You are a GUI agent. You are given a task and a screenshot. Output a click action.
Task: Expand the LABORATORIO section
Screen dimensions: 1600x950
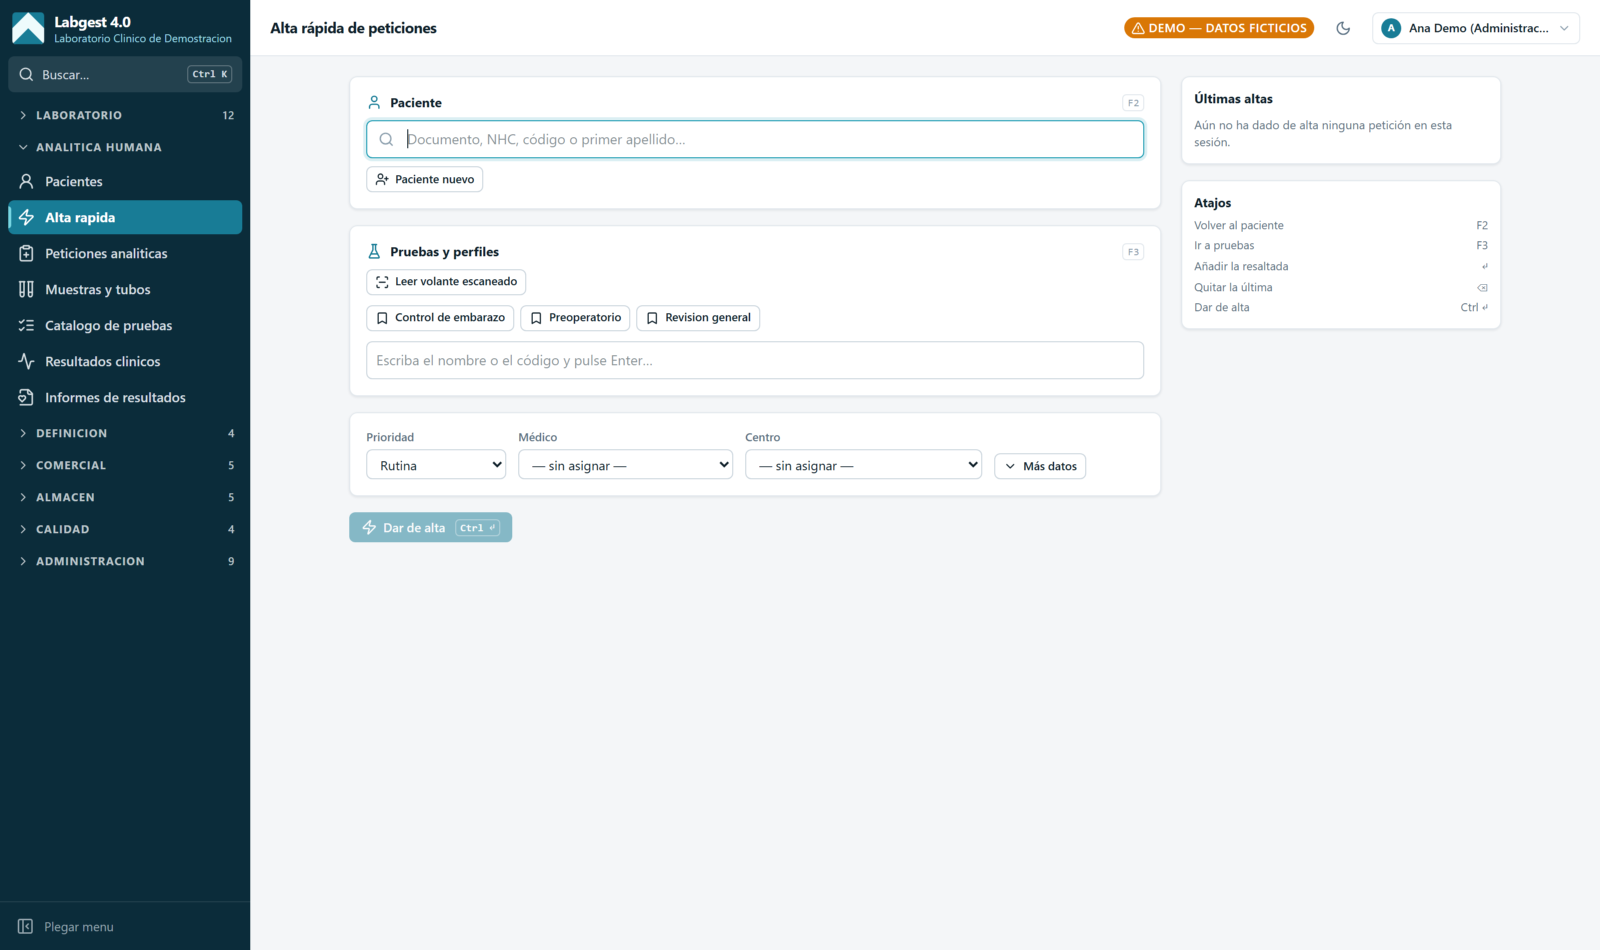point(125,115)
